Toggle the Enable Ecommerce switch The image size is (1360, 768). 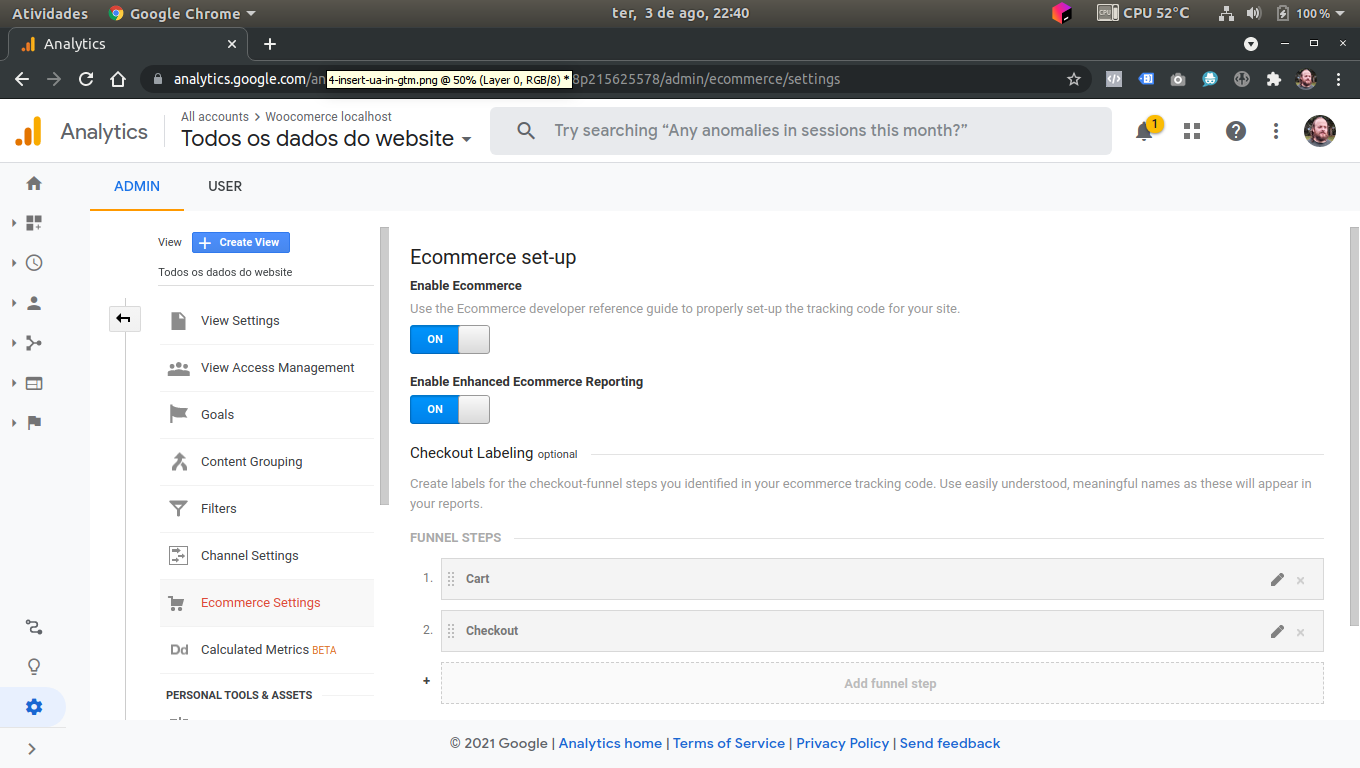point(449,339)
